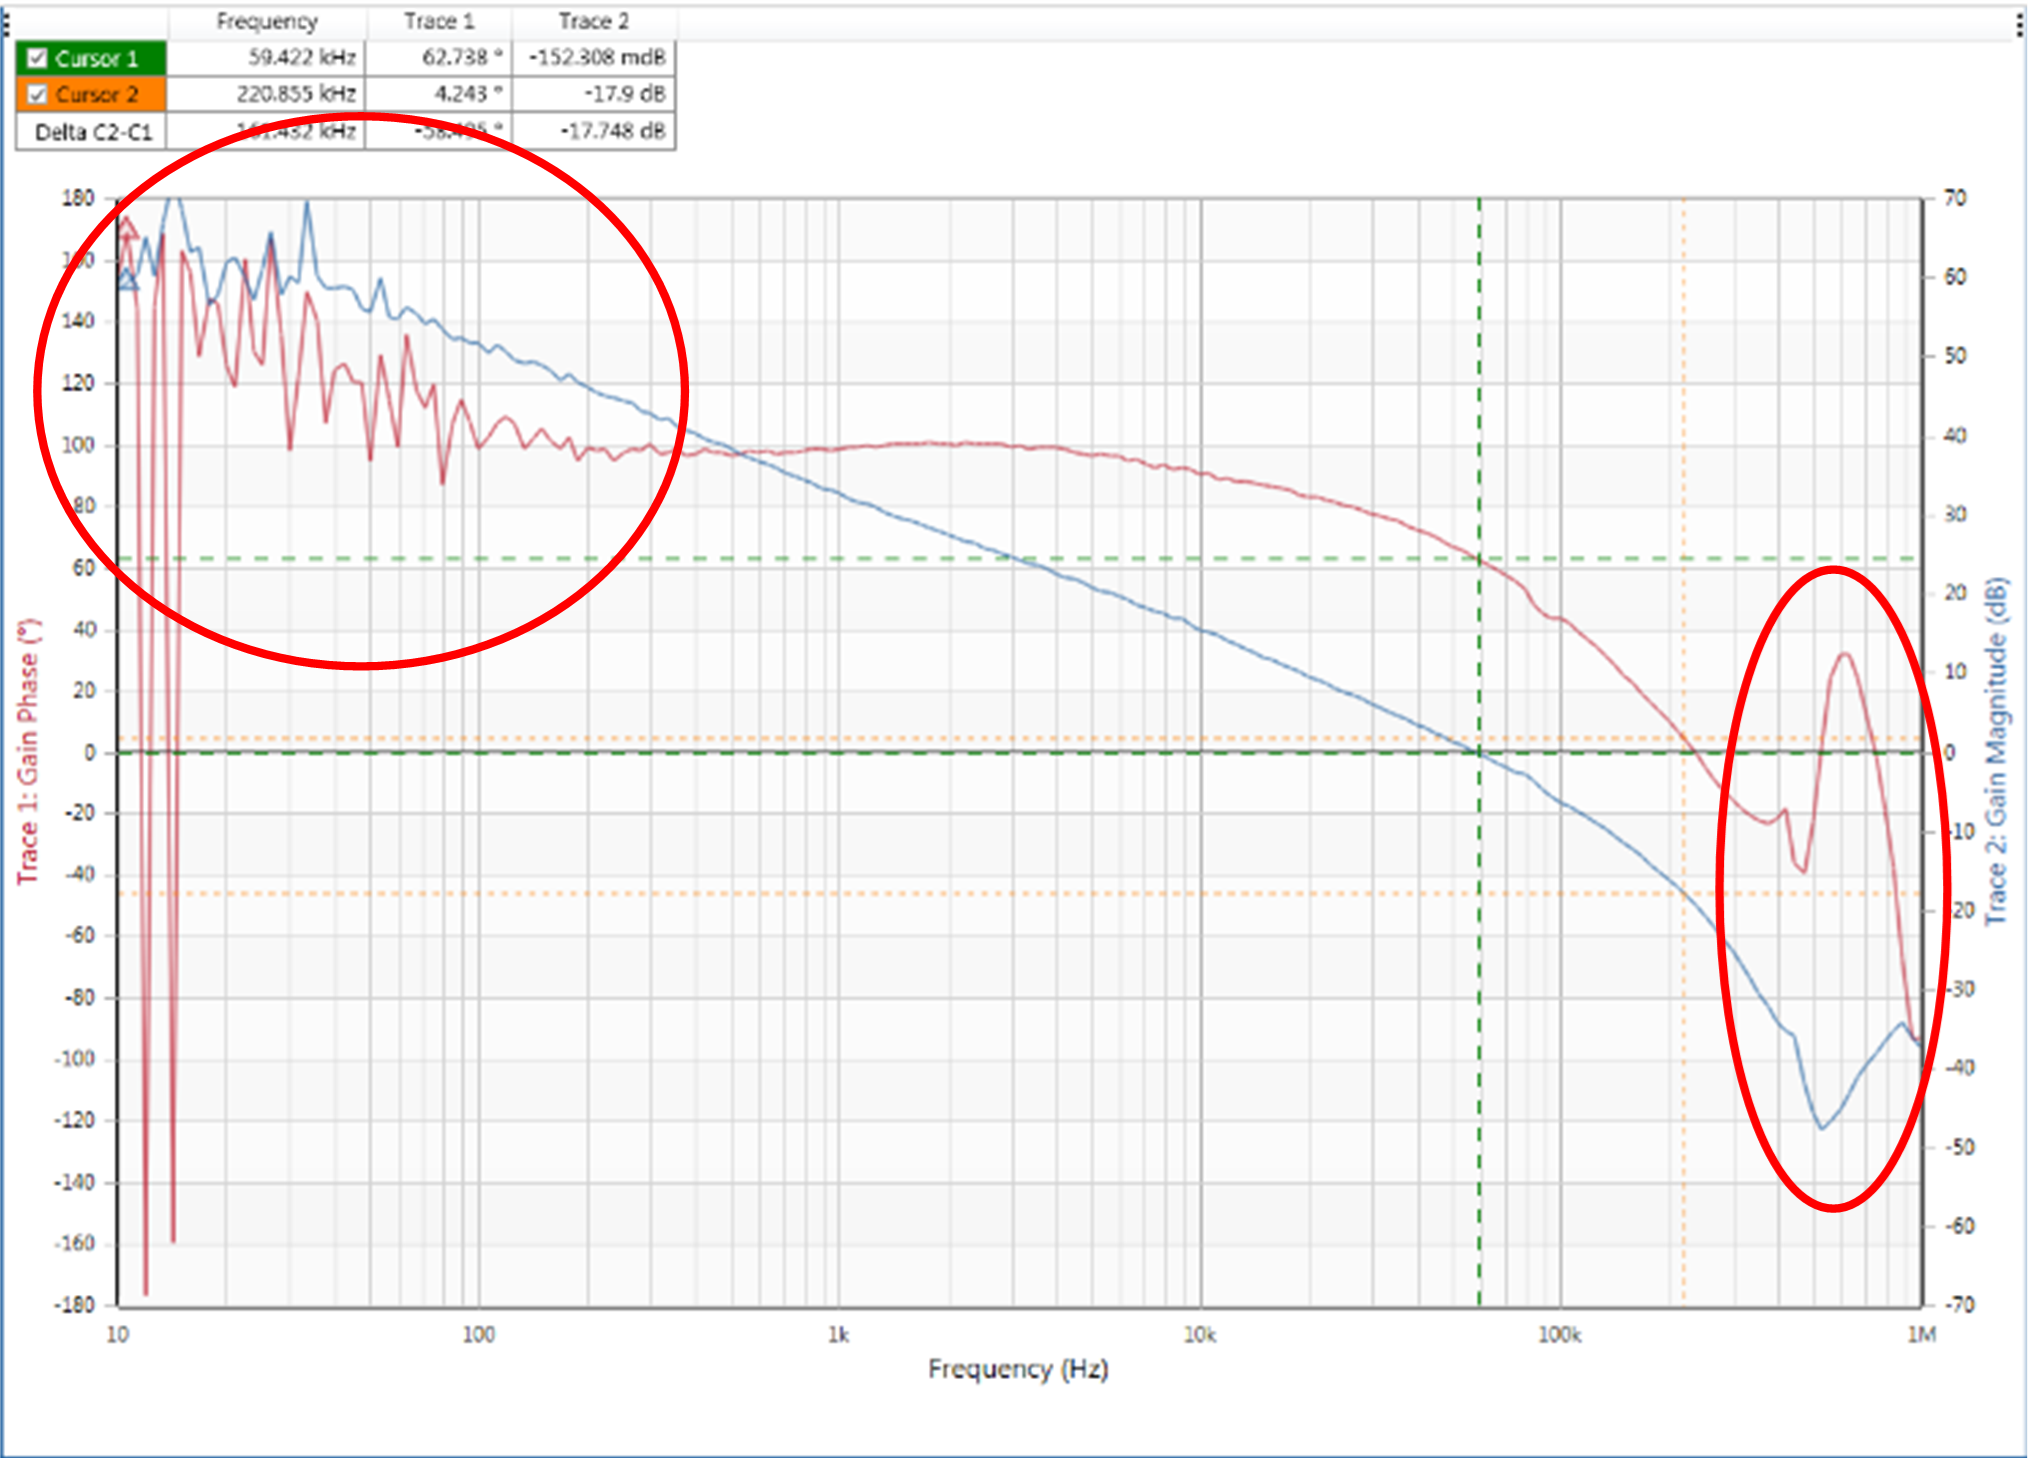The width and height of the screenshot is (2028, 1459).
Task: Select the Frequency column header
Action: (267, 21)
